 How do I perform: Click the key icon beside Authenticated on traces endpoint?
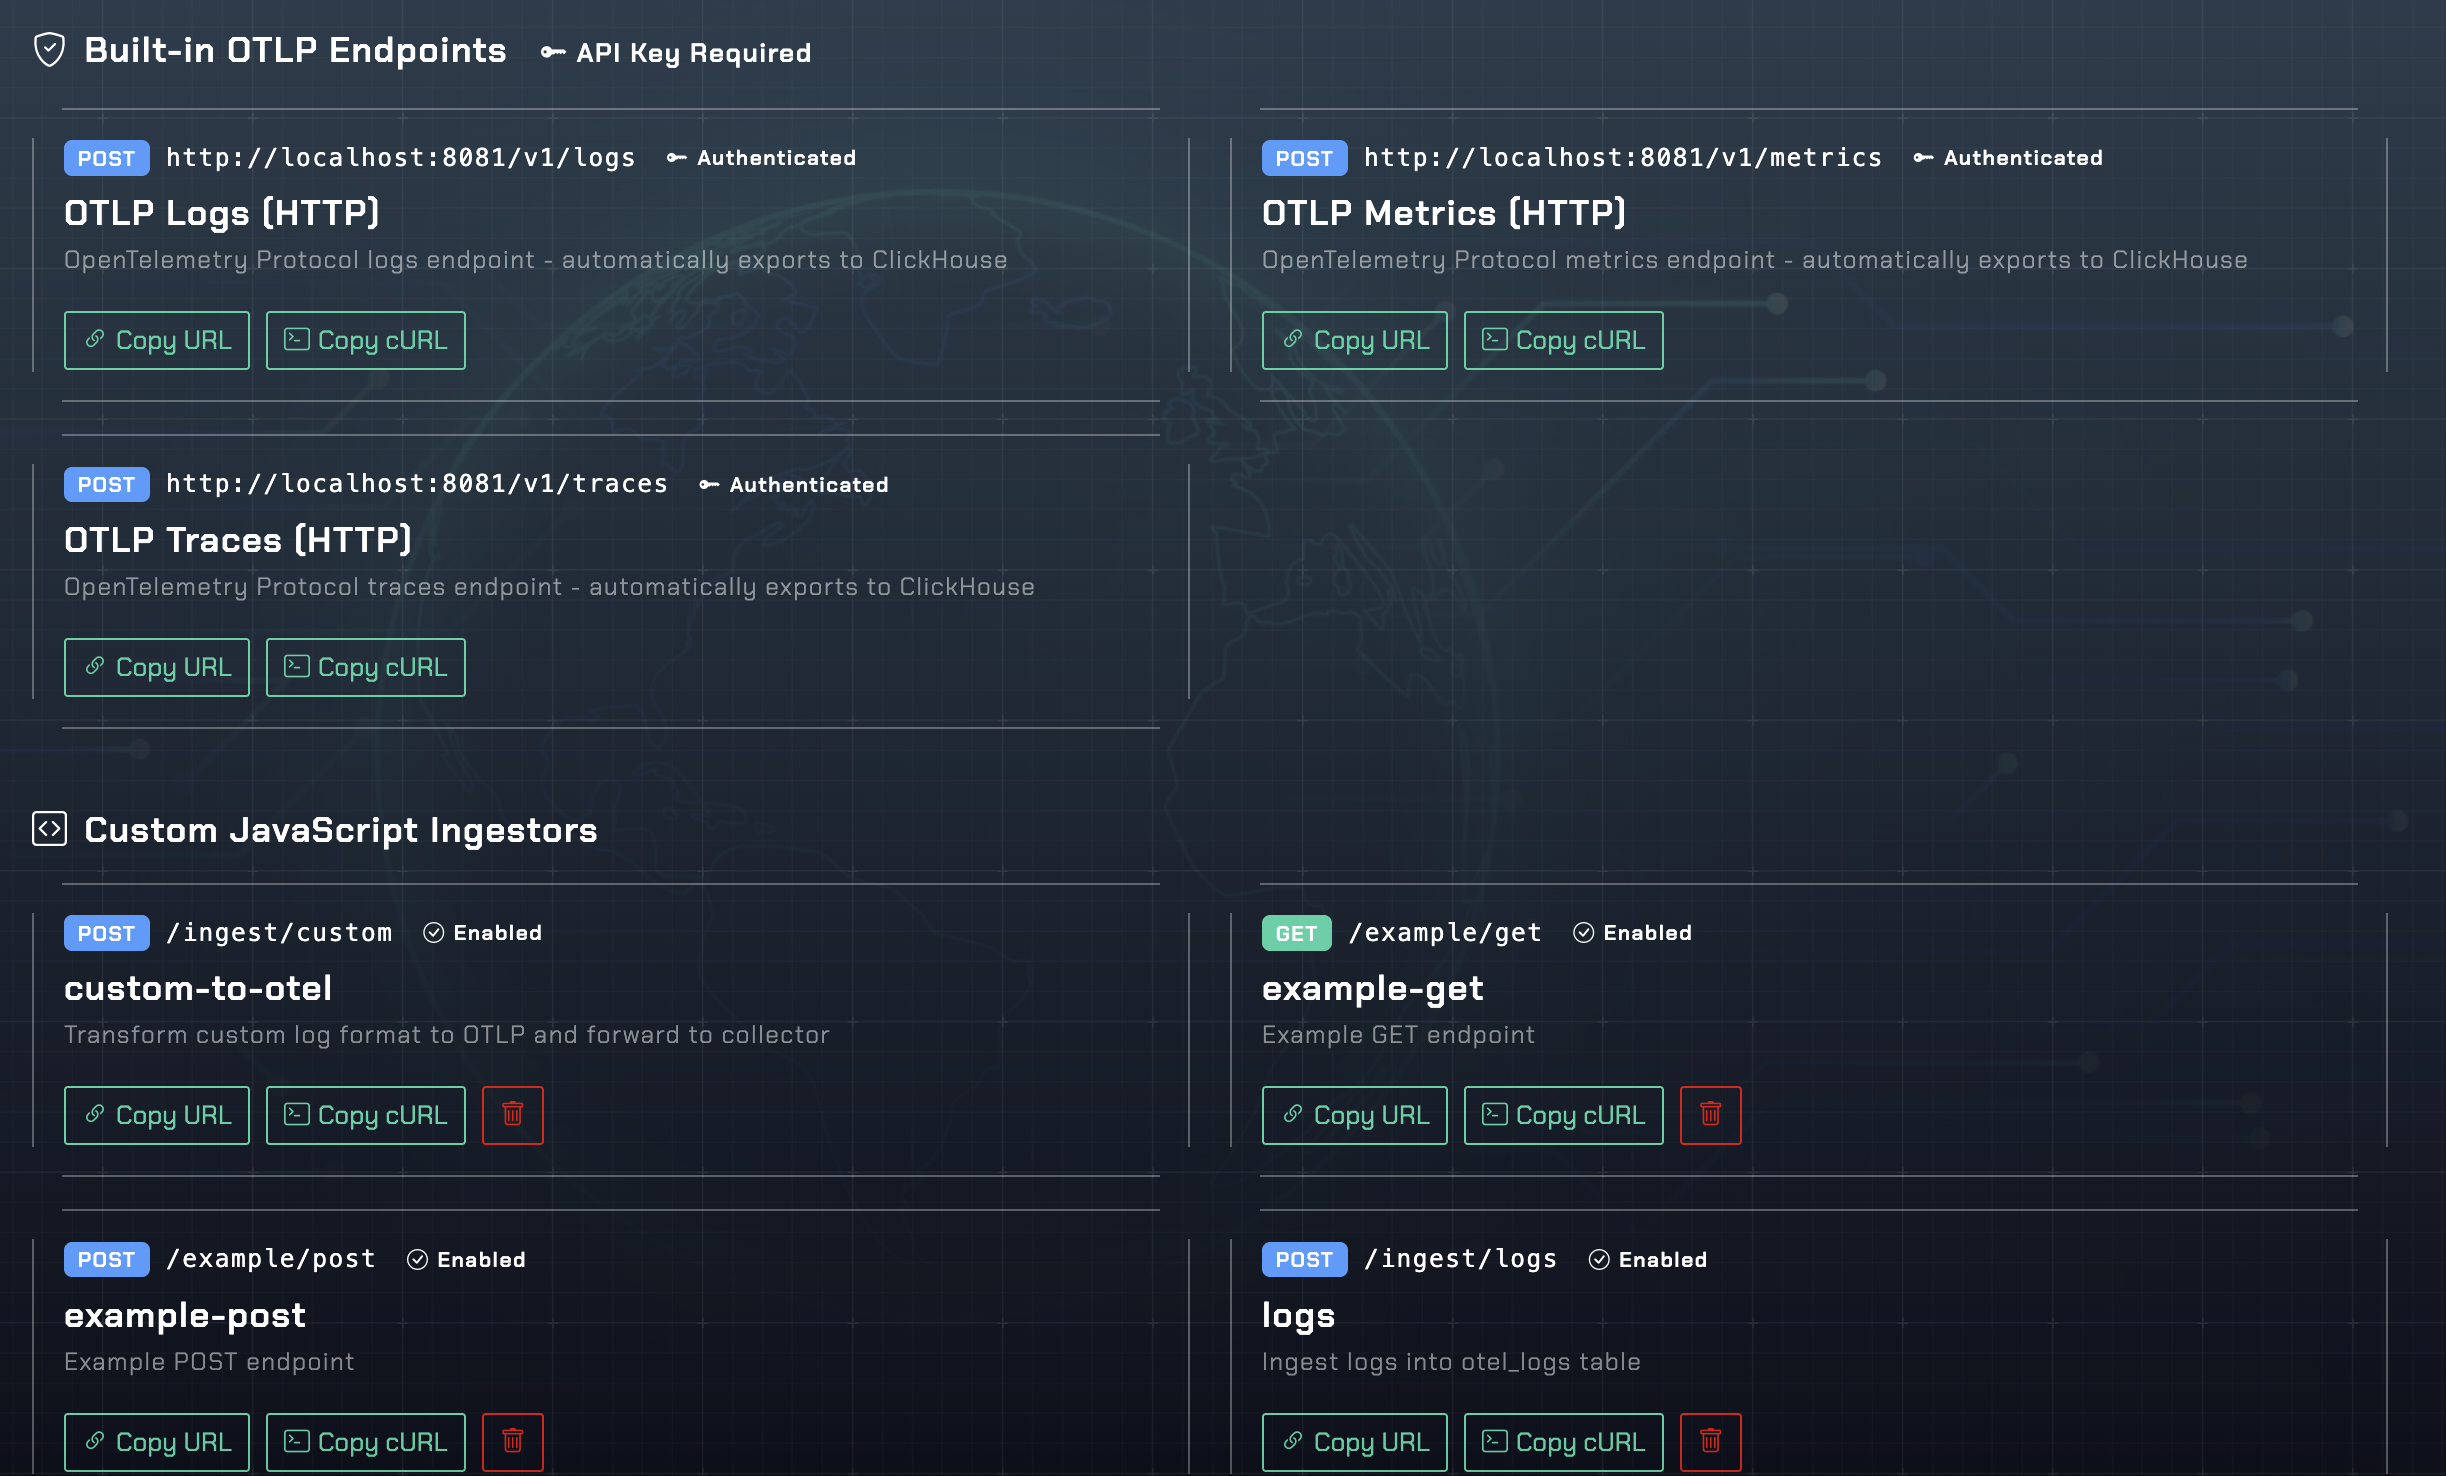click(x=709, y=484)
